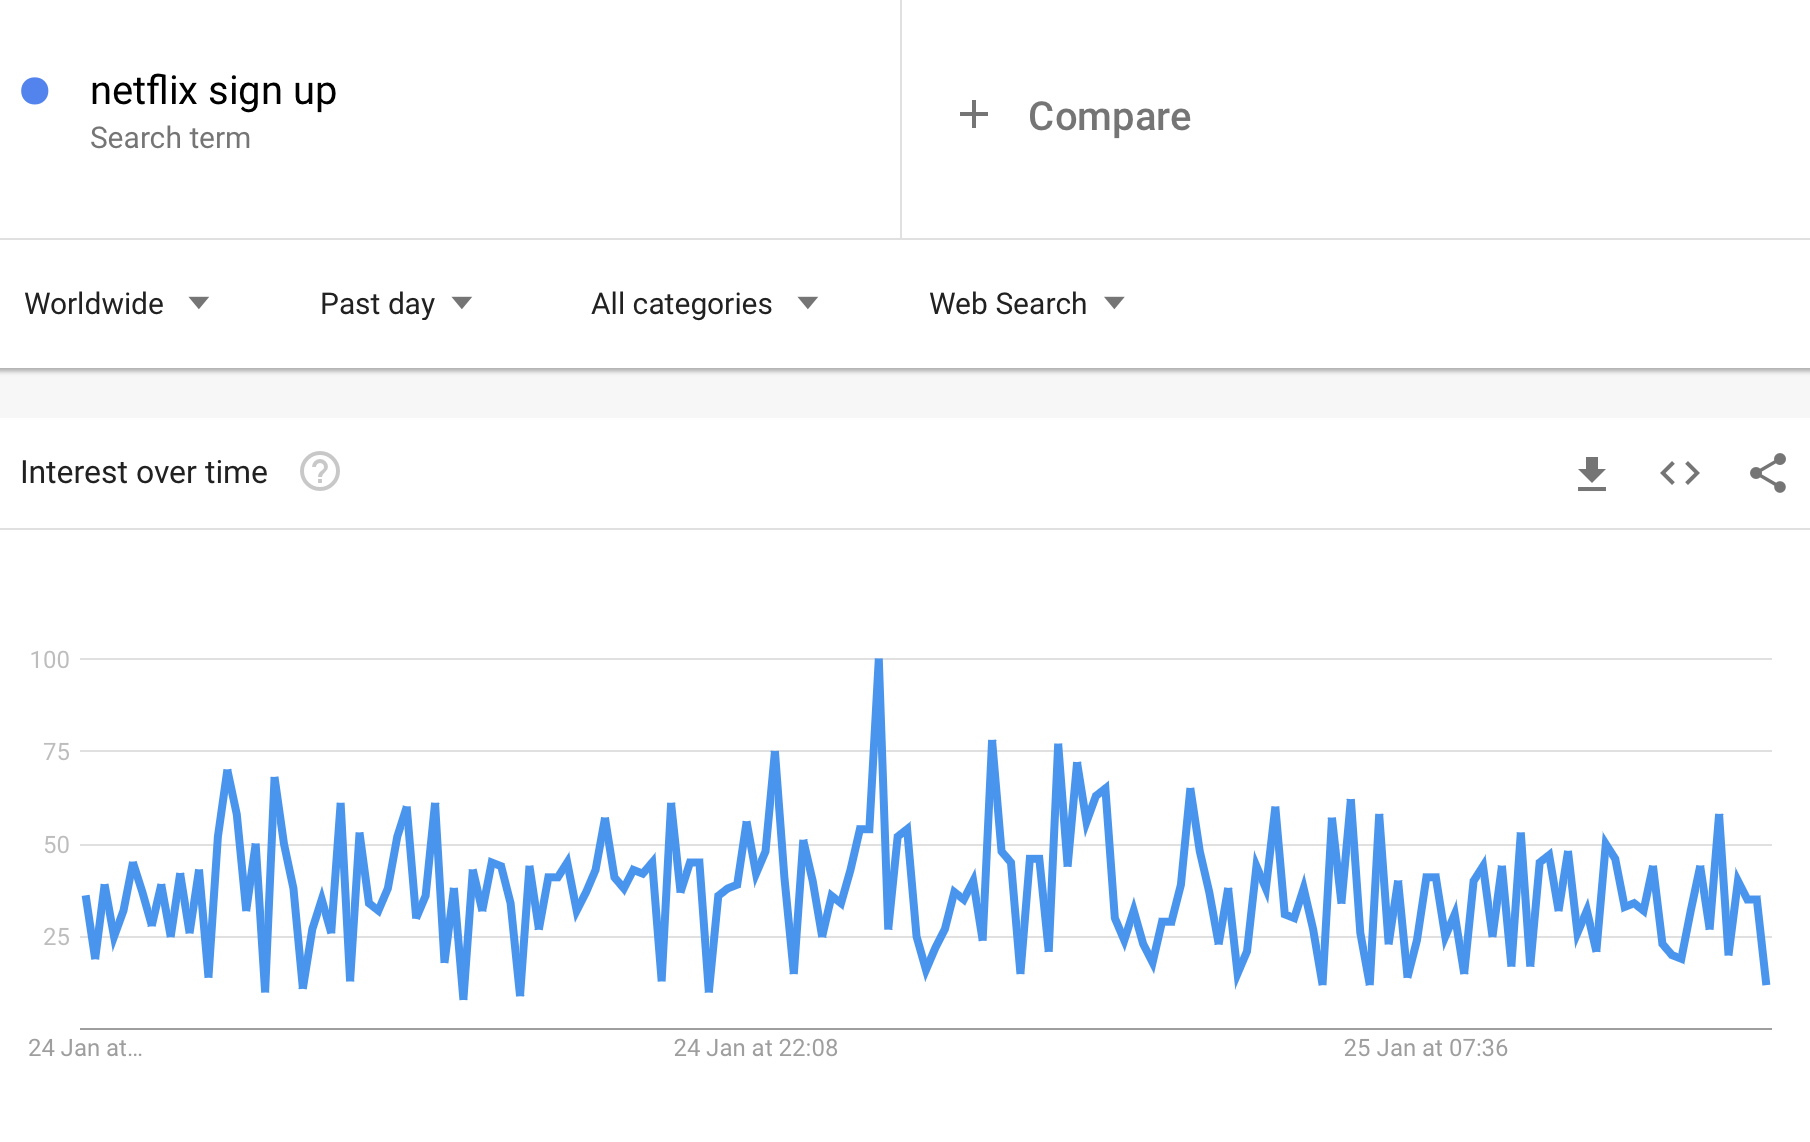Expand the Web Search type arrow
The height and width of the screenshot is (1142, 1810).
point(1115,303)
